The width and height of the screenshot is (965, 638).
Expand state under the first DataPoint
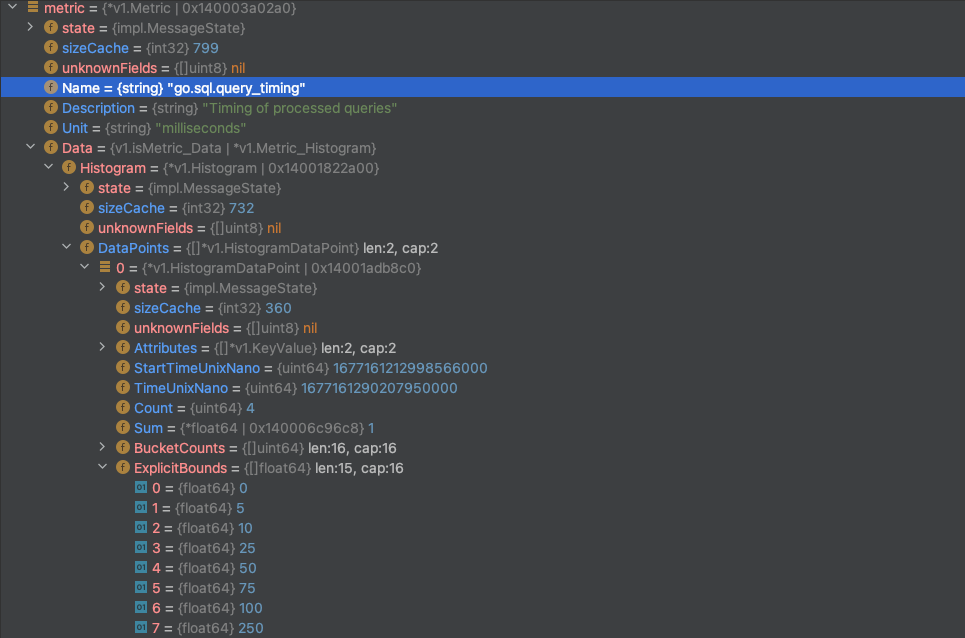point(102,288)
